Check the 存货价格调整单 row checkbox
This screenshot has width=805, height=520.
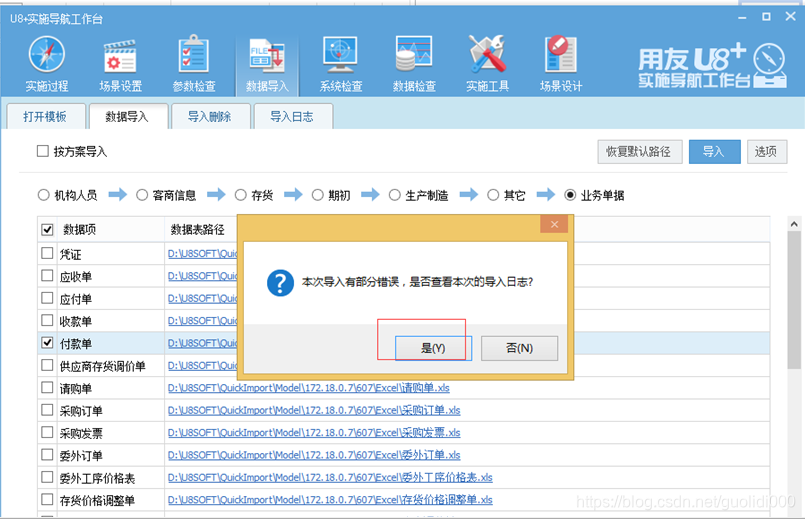click(47, 499)
